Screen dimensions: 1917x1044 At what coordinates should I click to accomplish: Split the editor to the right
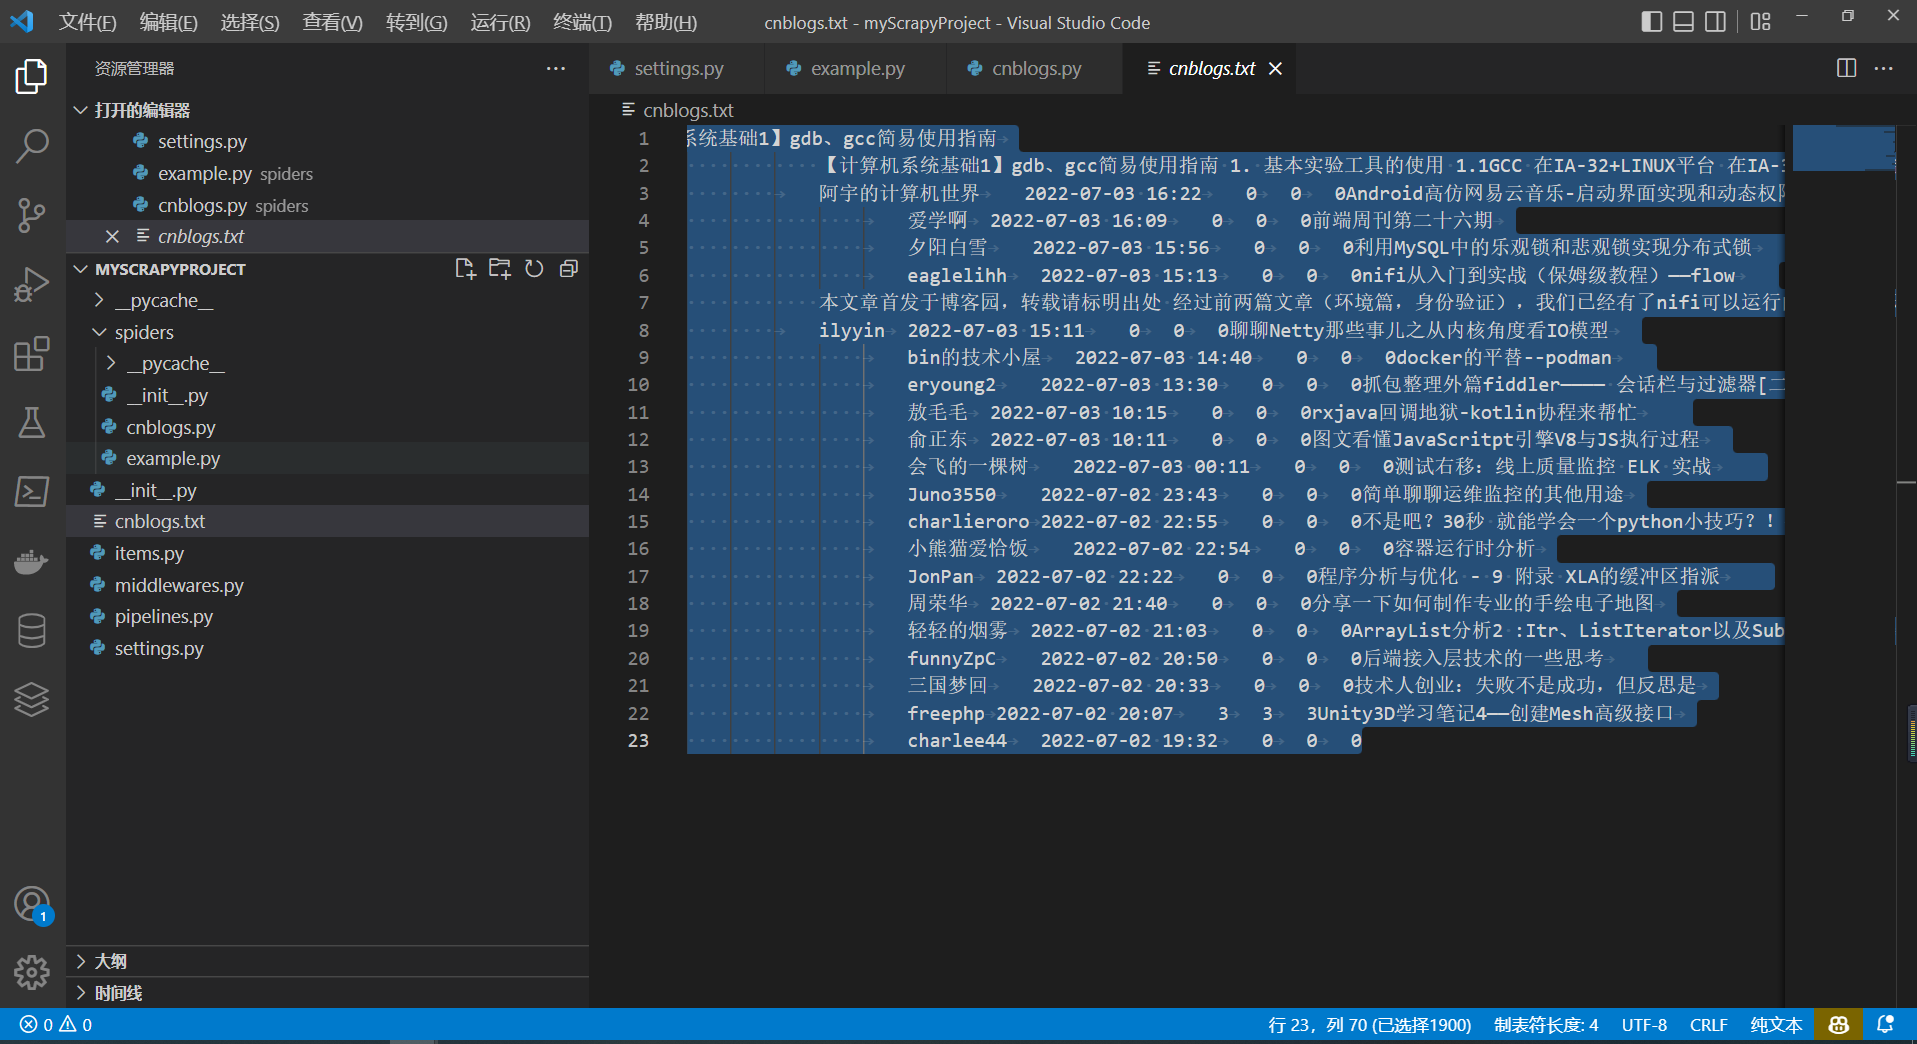point(1846,68)
